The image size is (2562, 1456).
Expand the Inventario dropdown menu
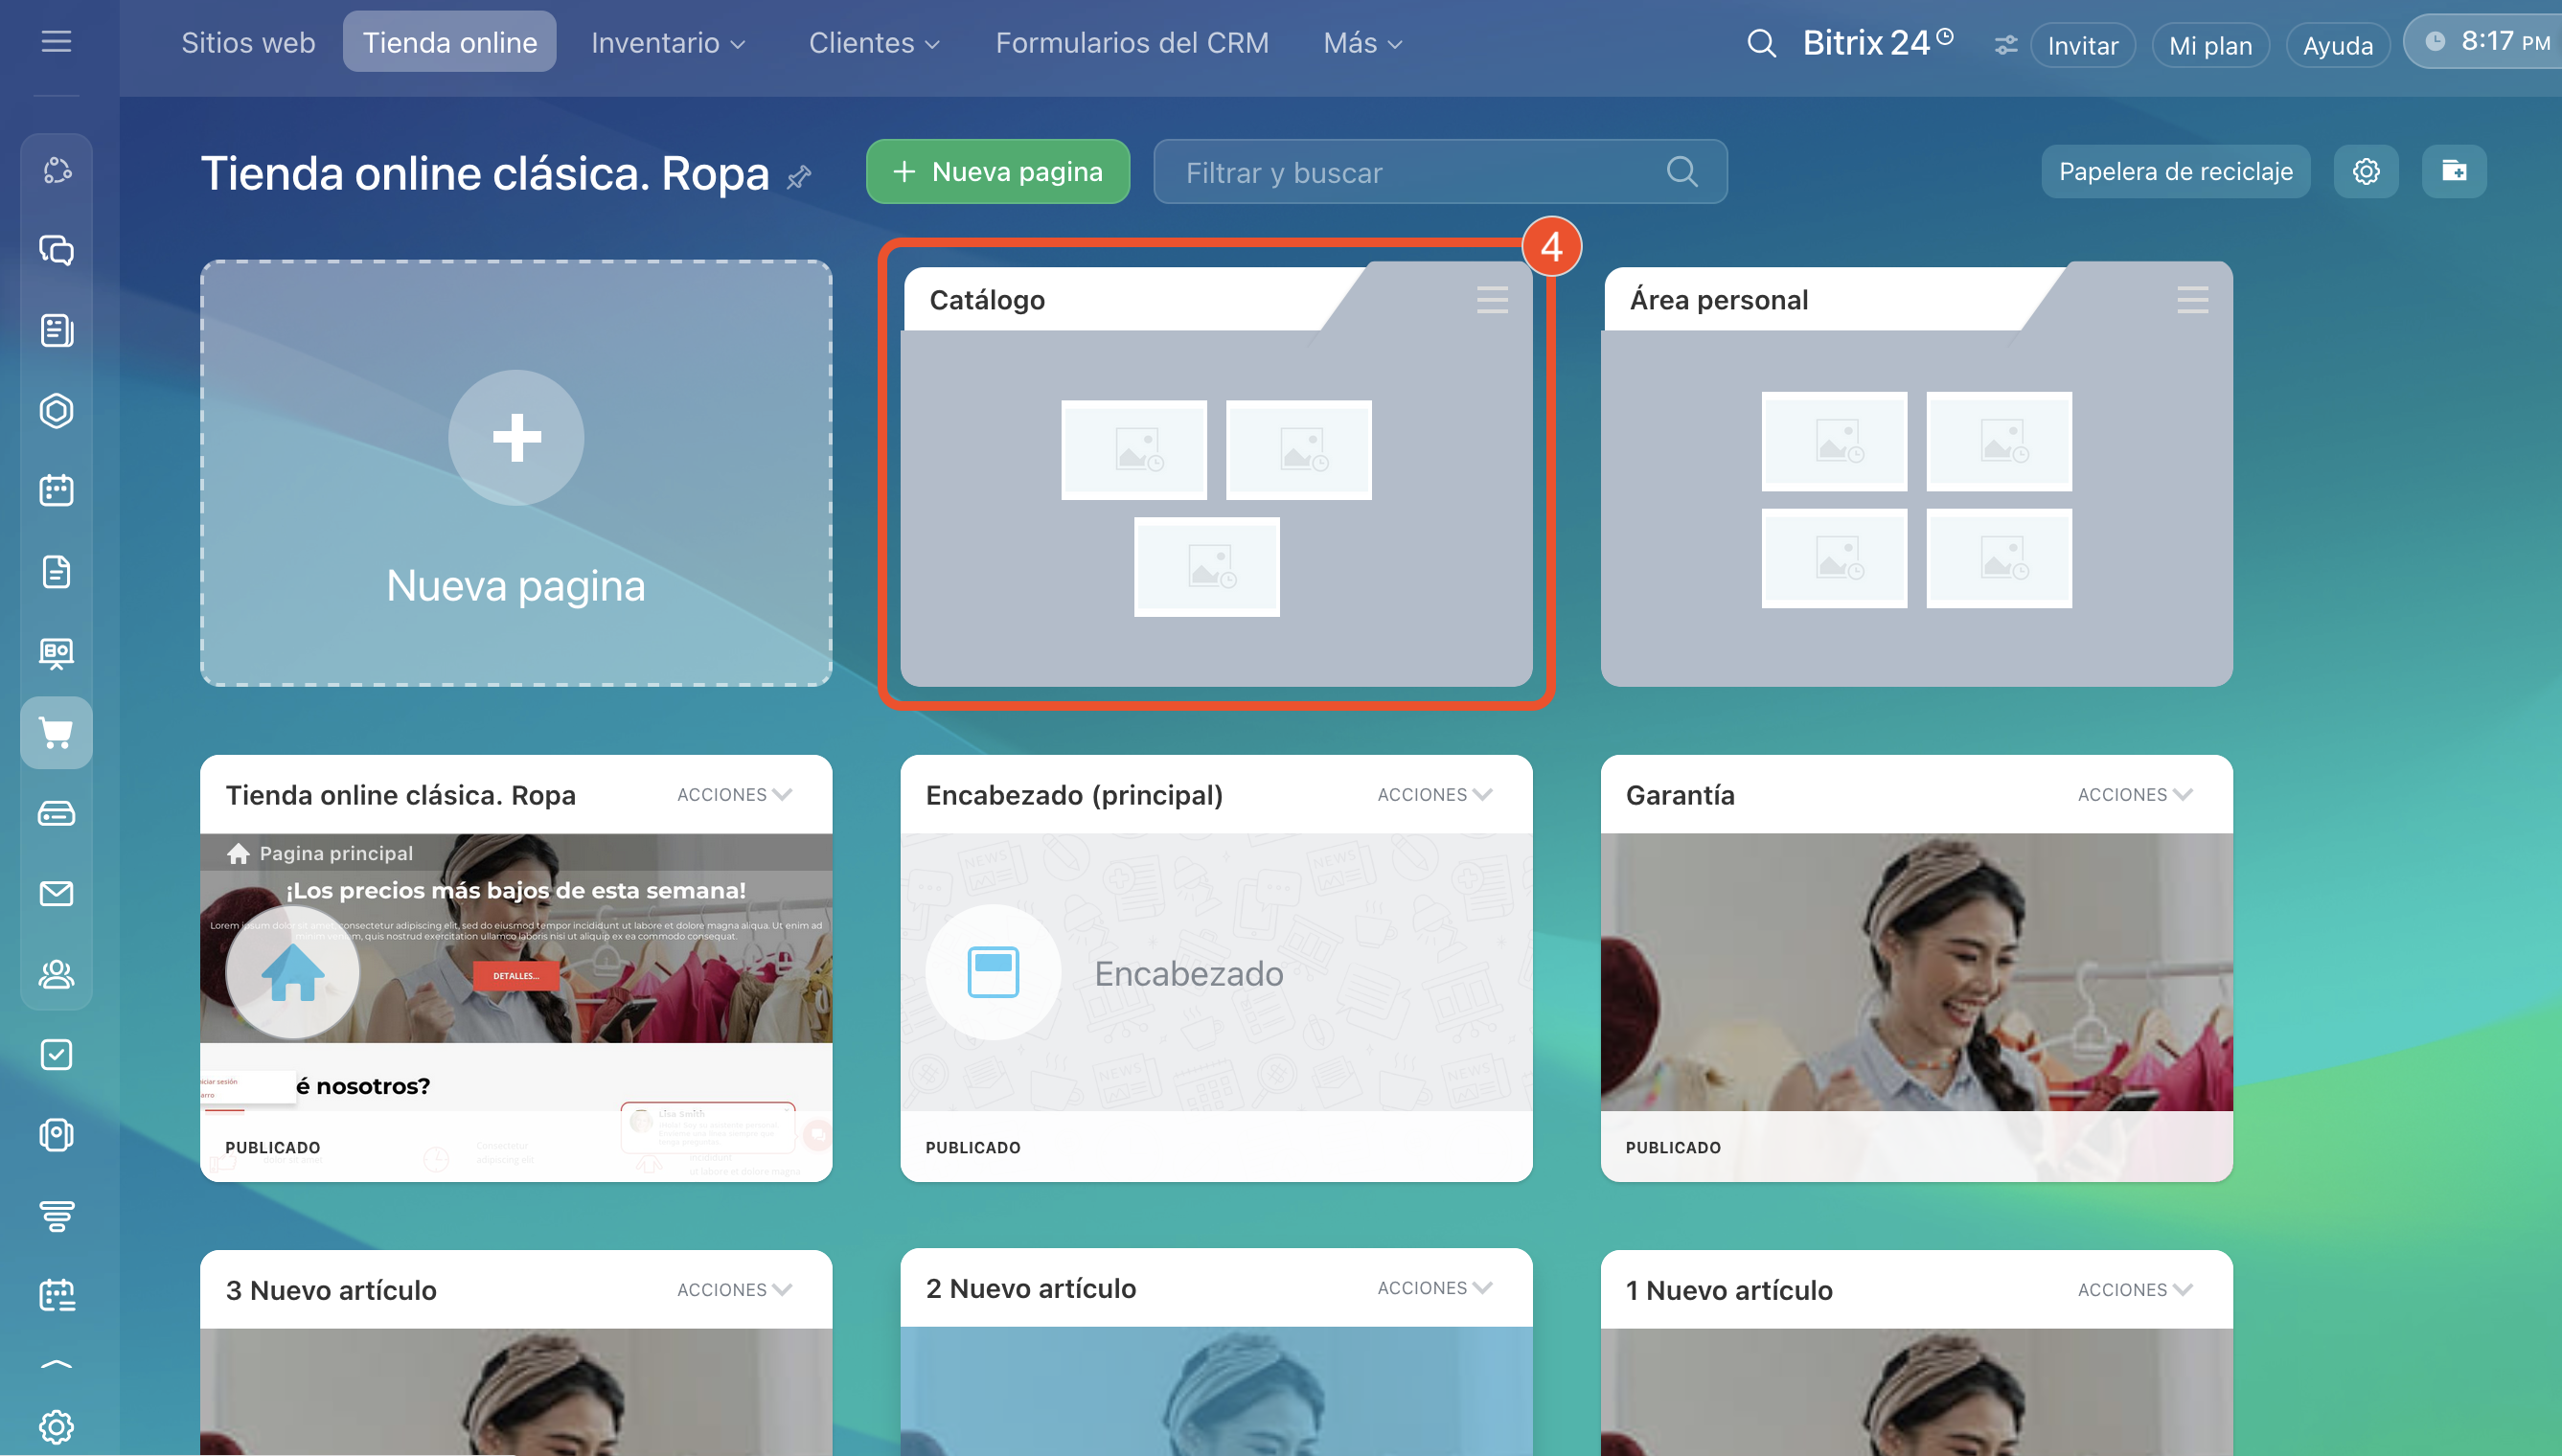pos(667,43)
